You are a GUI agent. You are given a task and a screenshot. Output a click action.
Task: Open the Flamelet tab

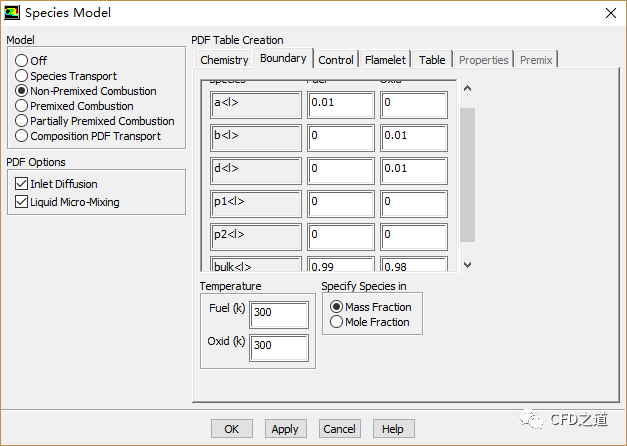tap(385, 60)
